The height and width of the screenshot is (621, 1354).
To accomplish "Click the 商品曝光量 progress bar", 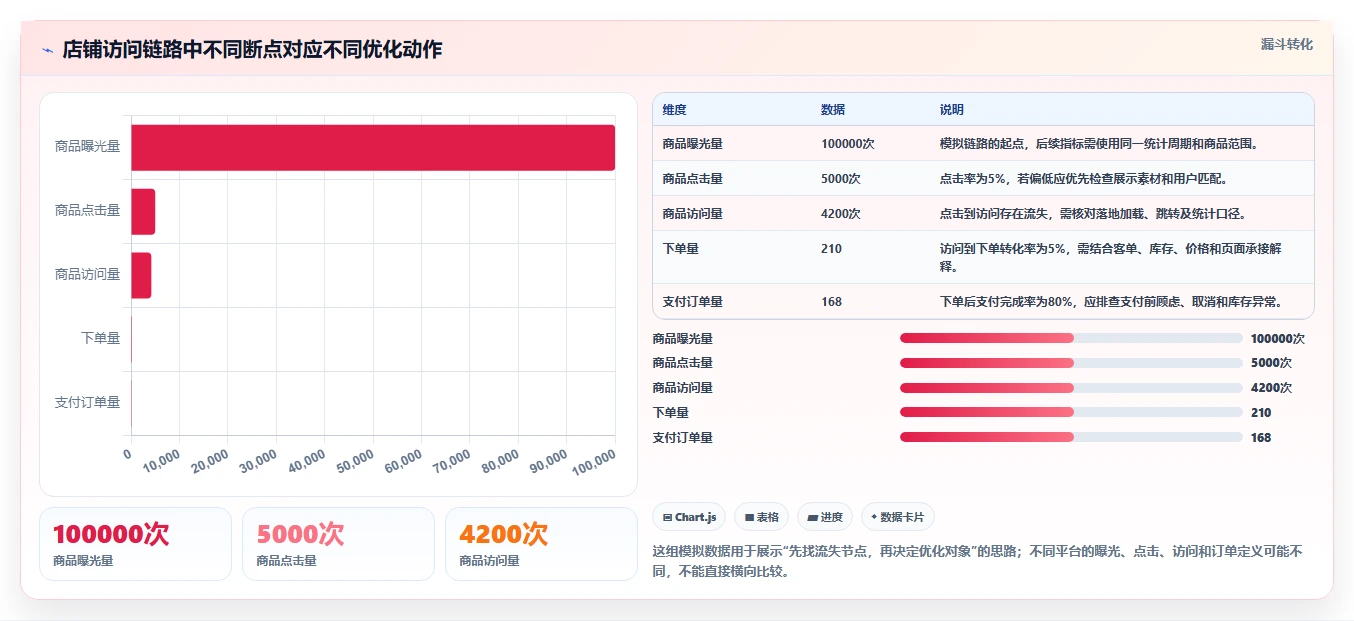I will [1071, 338].
